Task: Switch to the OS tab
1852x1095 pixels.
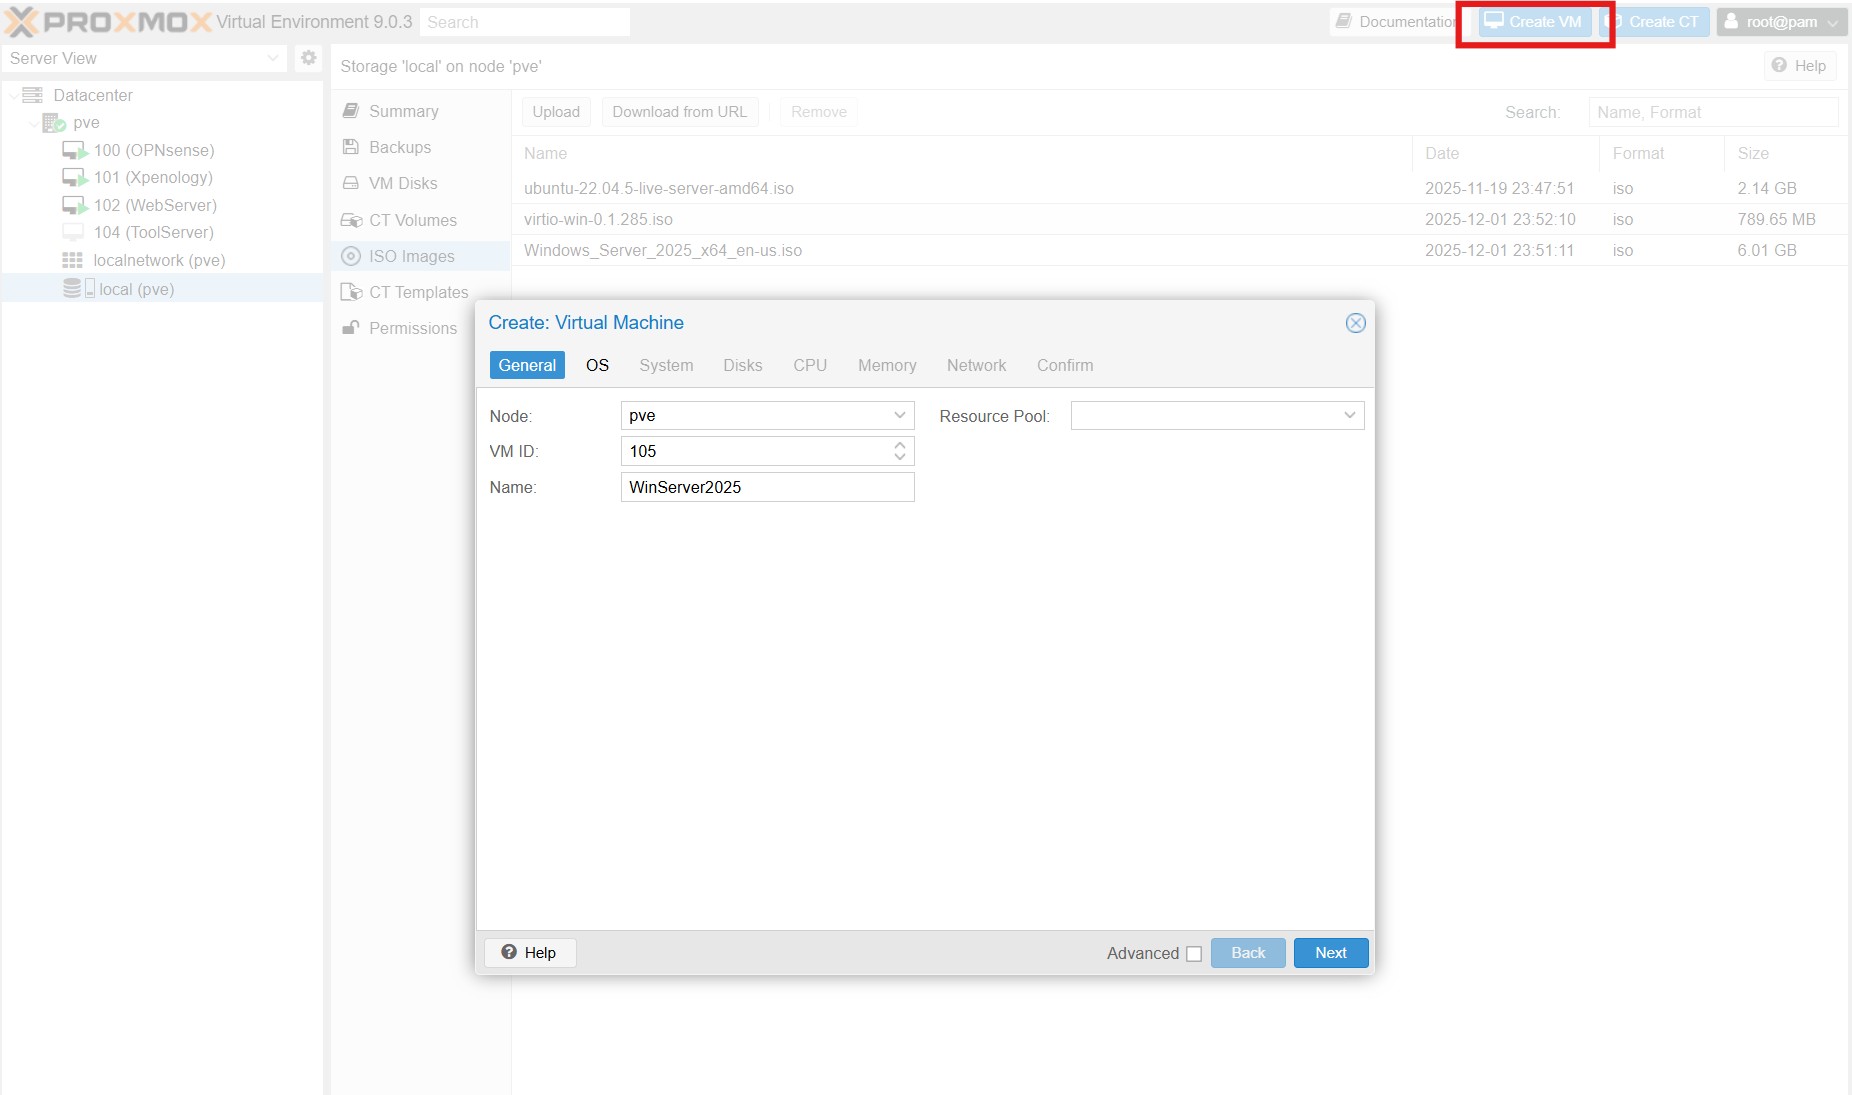Action: point(597,365)
